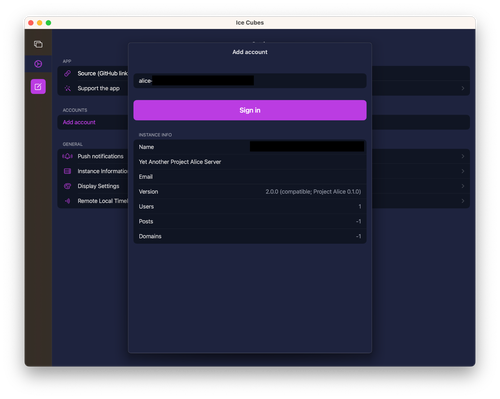The height and width of the screenshot is (399, 500).
Task: Click the link icon beside Source (GitHub link)
Action: 68,73
